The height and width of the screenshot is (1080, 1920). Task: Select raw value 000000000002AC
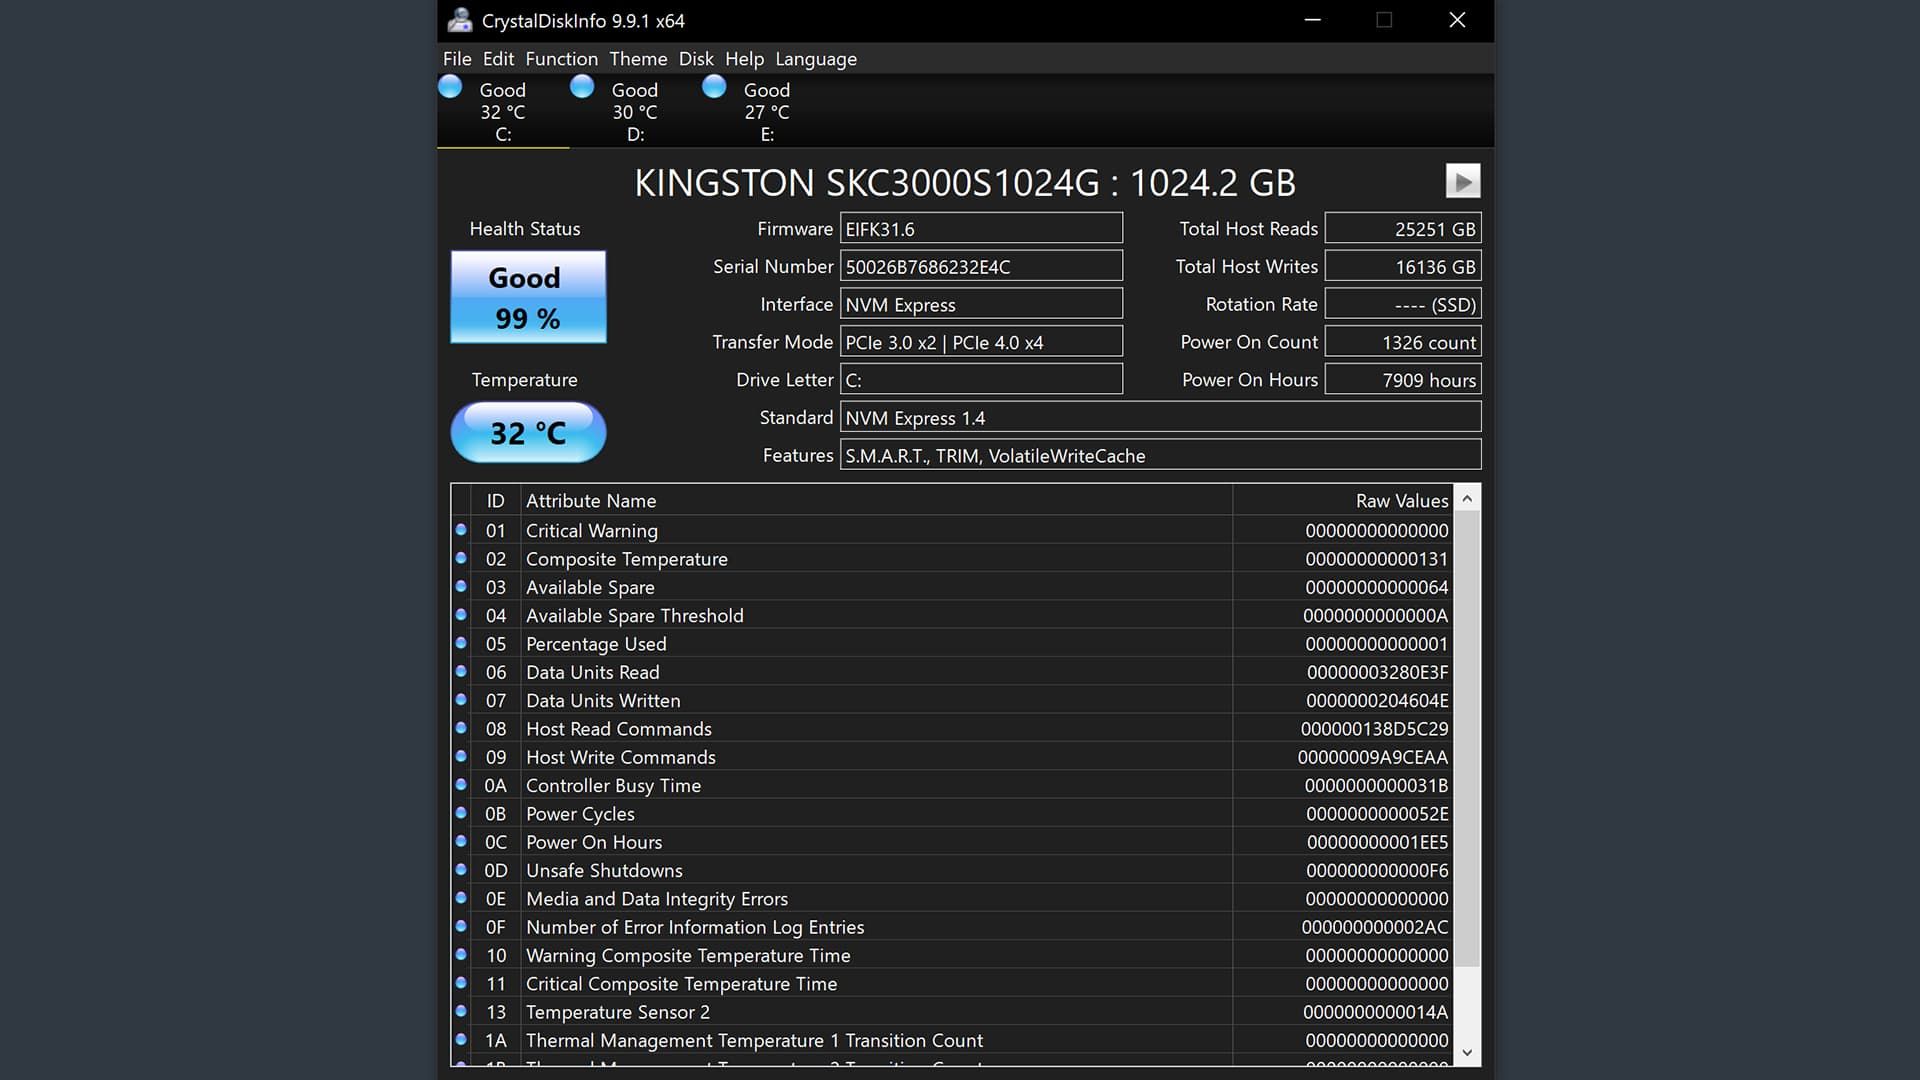tap(1375, 927)
